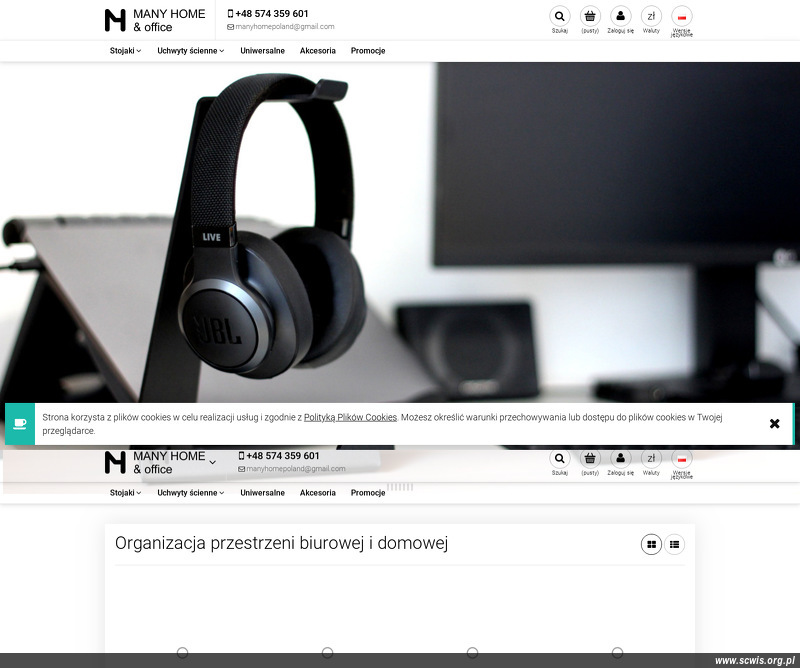
Task: Open the basket in the lower header
Action: click(590, 458)
